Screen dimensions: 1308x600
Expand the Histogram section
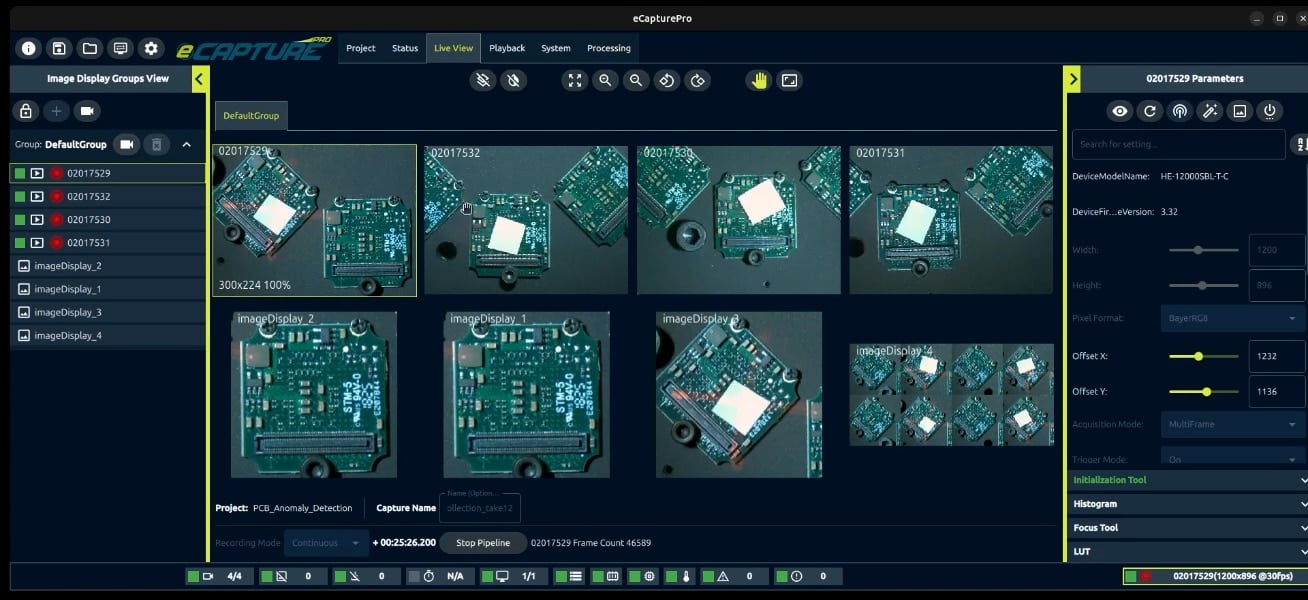(1187, 504)
